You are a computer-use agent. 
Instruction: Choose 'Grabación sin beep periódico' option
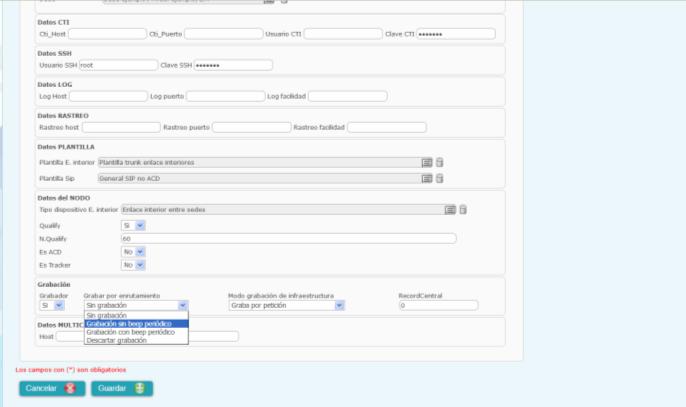pos(136,324)
